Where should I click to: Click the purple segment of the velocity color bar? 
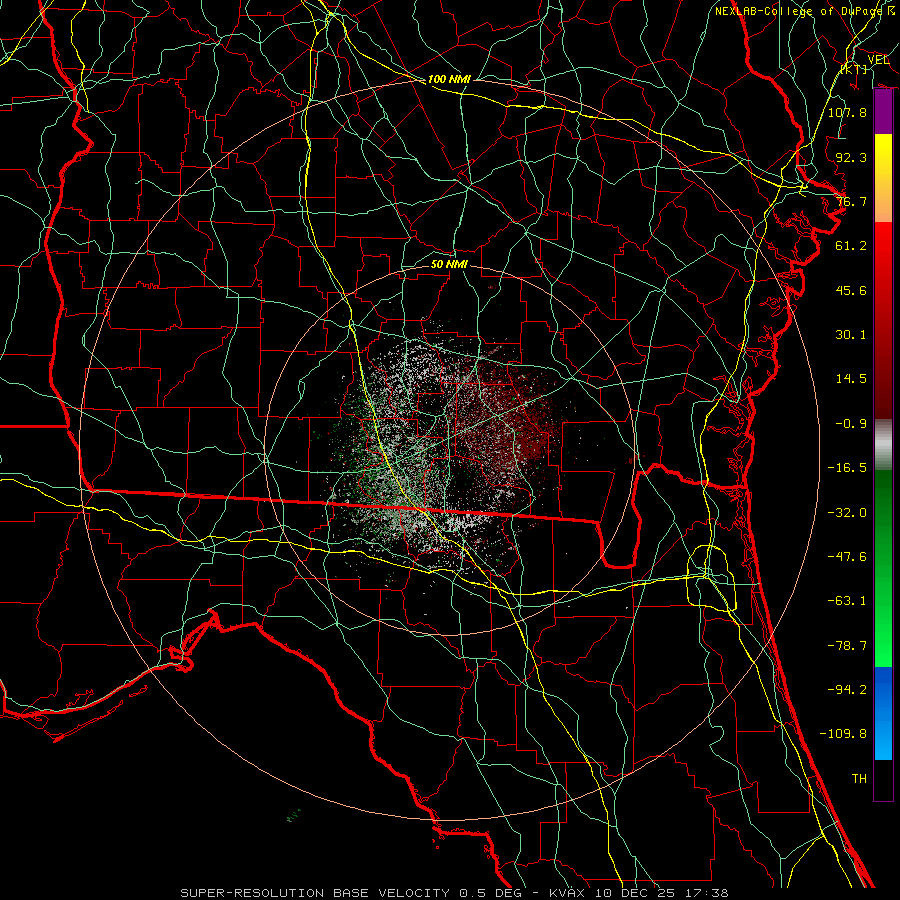883,112
